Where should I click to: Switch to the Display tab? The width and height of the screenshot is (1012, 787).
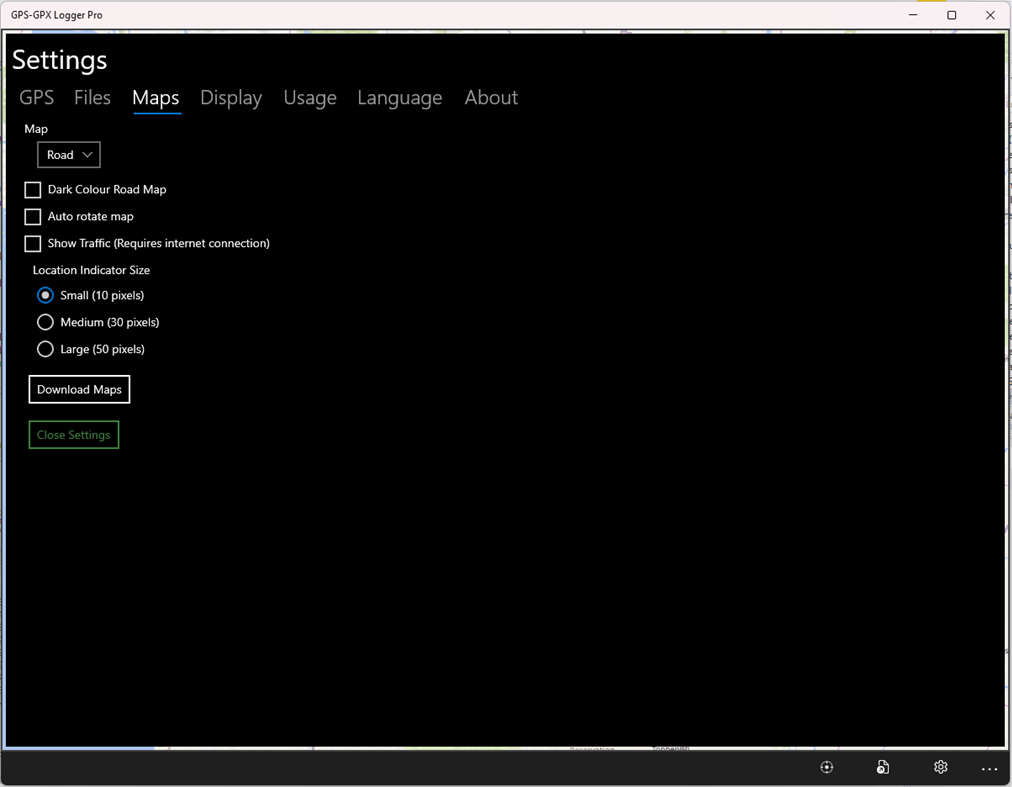(230, 97)
